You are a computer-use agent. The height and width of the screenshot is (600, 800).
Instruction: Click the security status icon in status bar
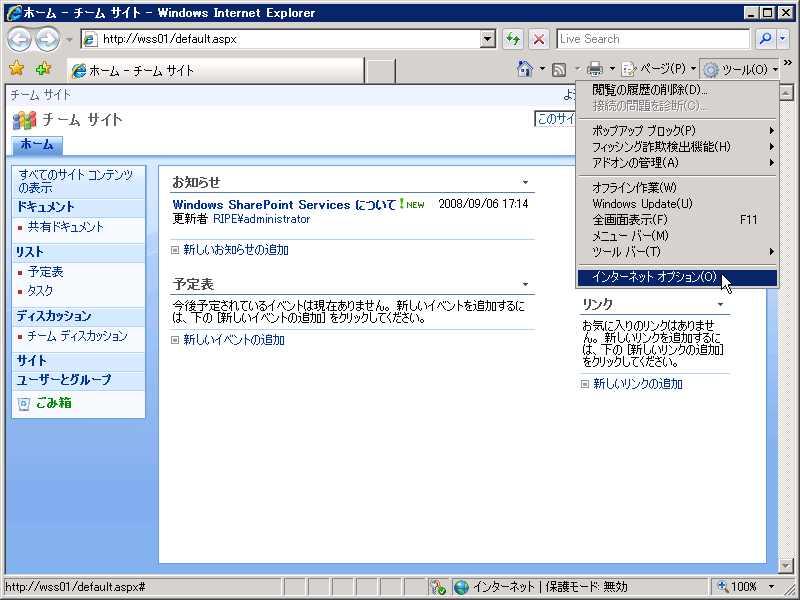tap(437, 587)
